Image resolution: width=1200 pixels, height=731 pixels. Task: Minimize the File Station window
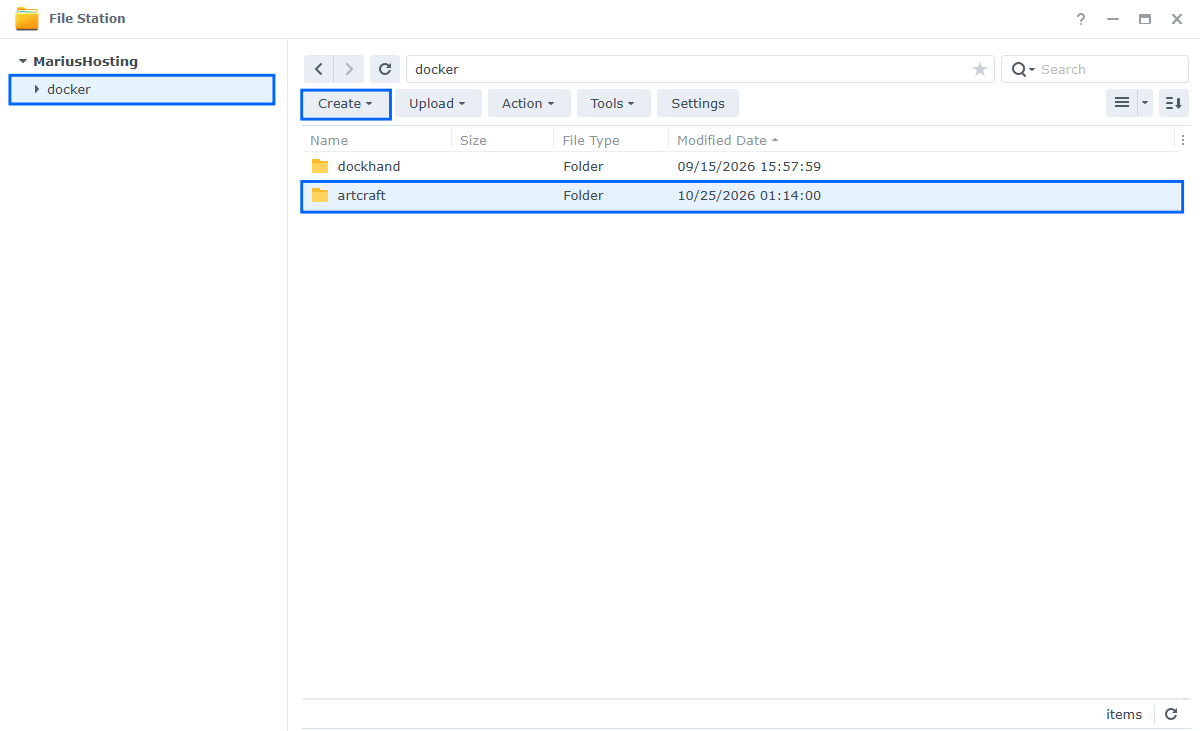1113,19
